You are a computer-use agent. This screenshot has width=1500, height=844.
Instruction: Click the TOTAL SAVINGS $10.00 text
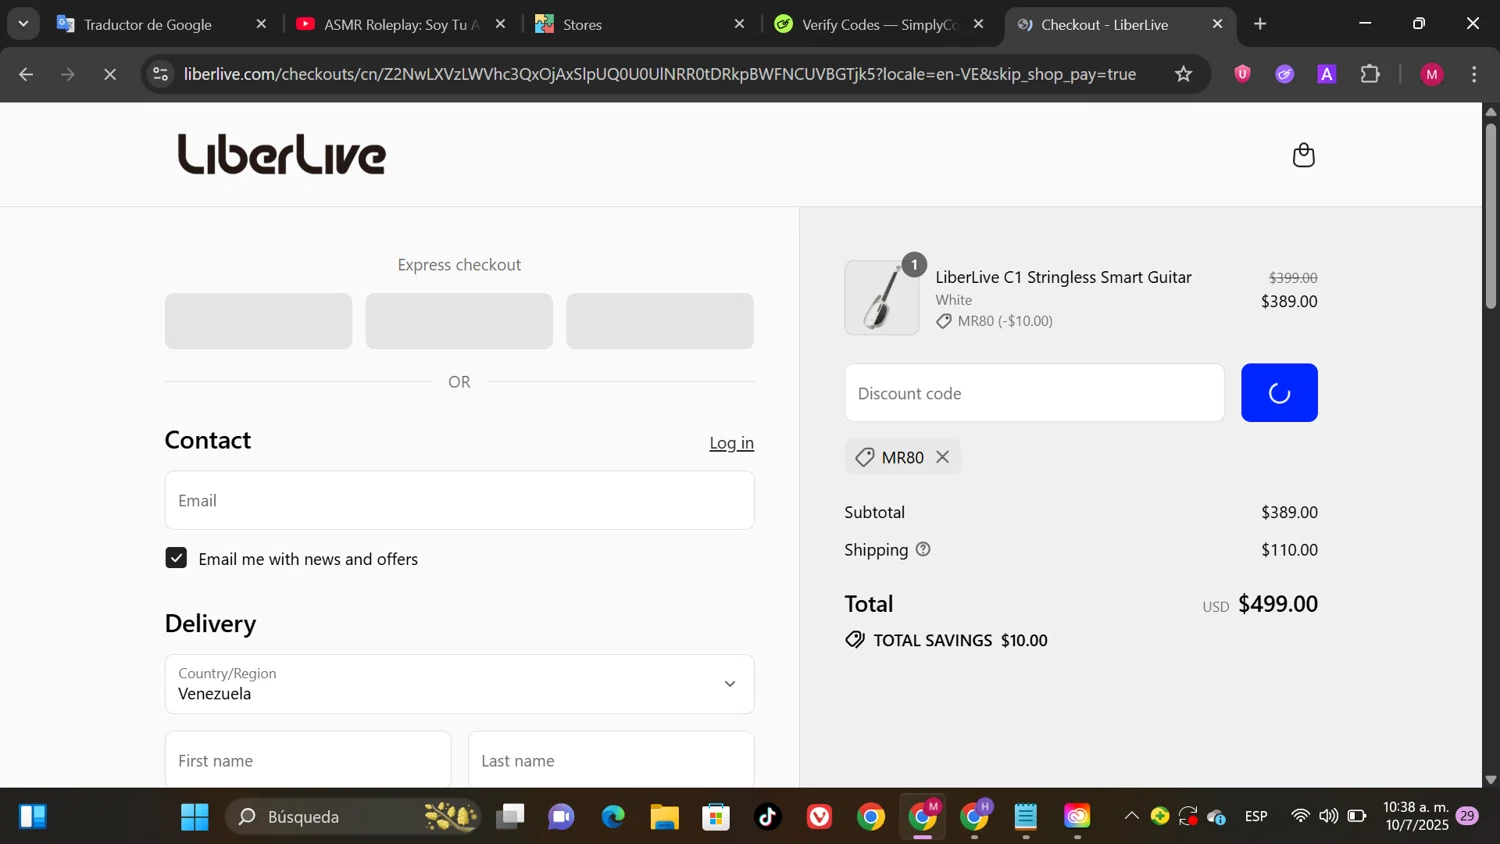tap(960, 640)
